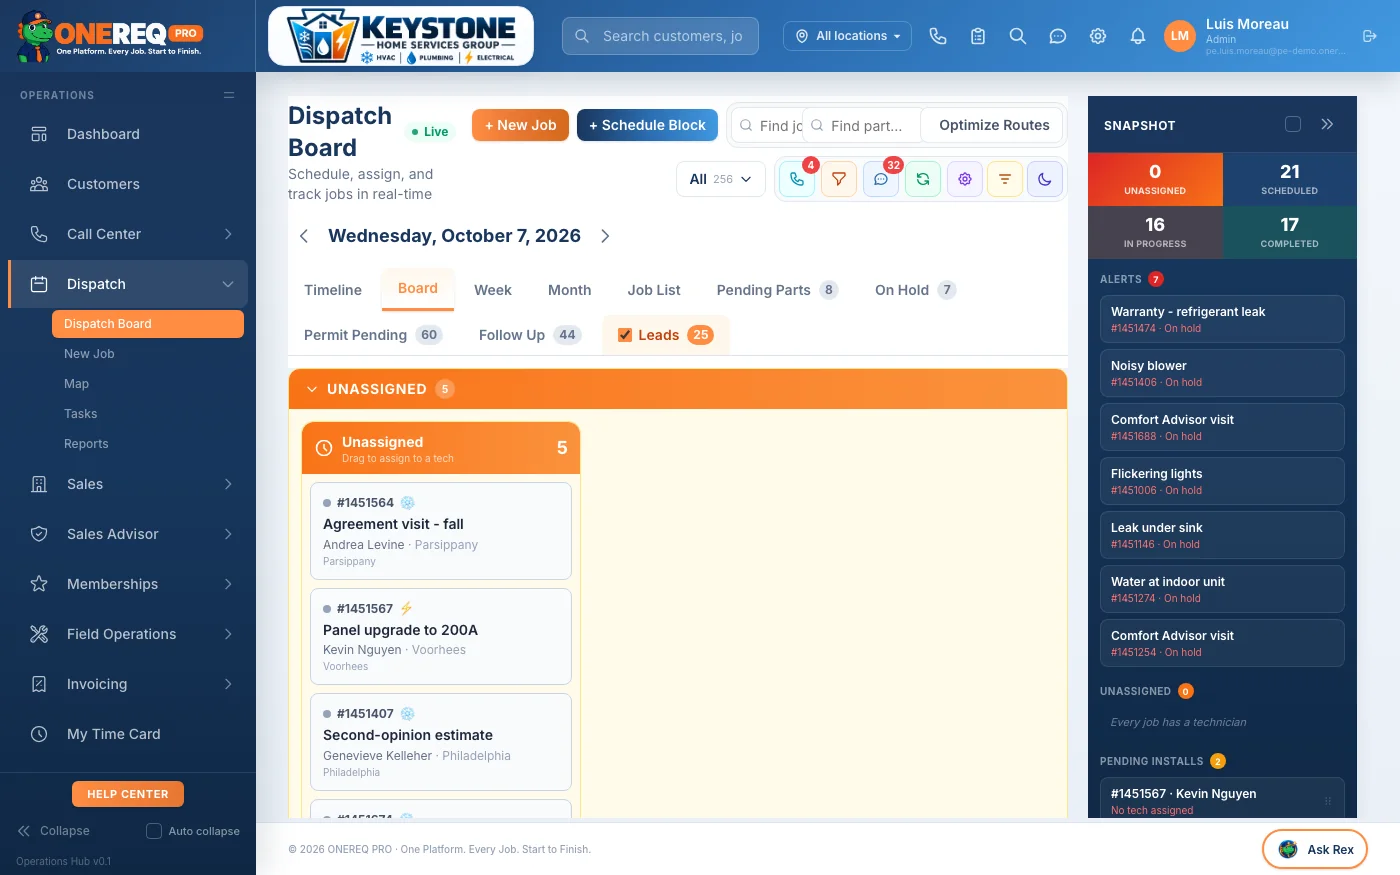Collapse the UNASSIGNED section chevron
1400x875 pixels.
tap(312, 389)
